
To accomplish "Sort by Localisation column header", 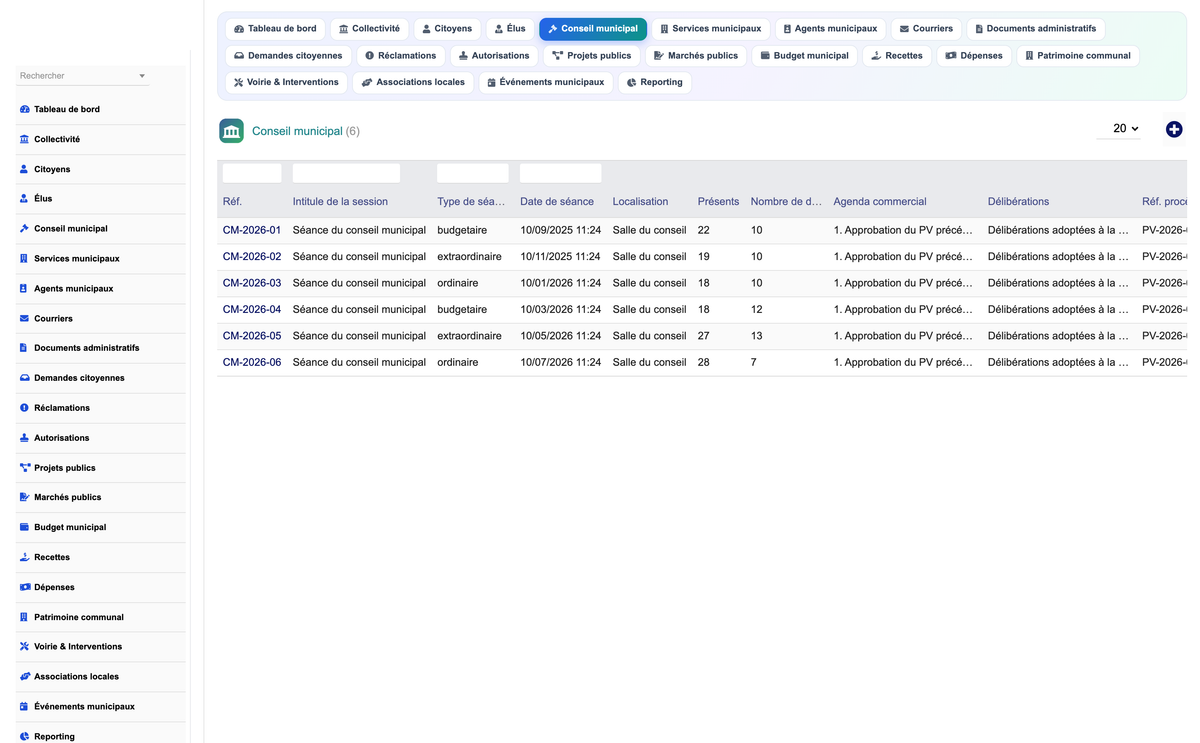I will click(640, 202).
